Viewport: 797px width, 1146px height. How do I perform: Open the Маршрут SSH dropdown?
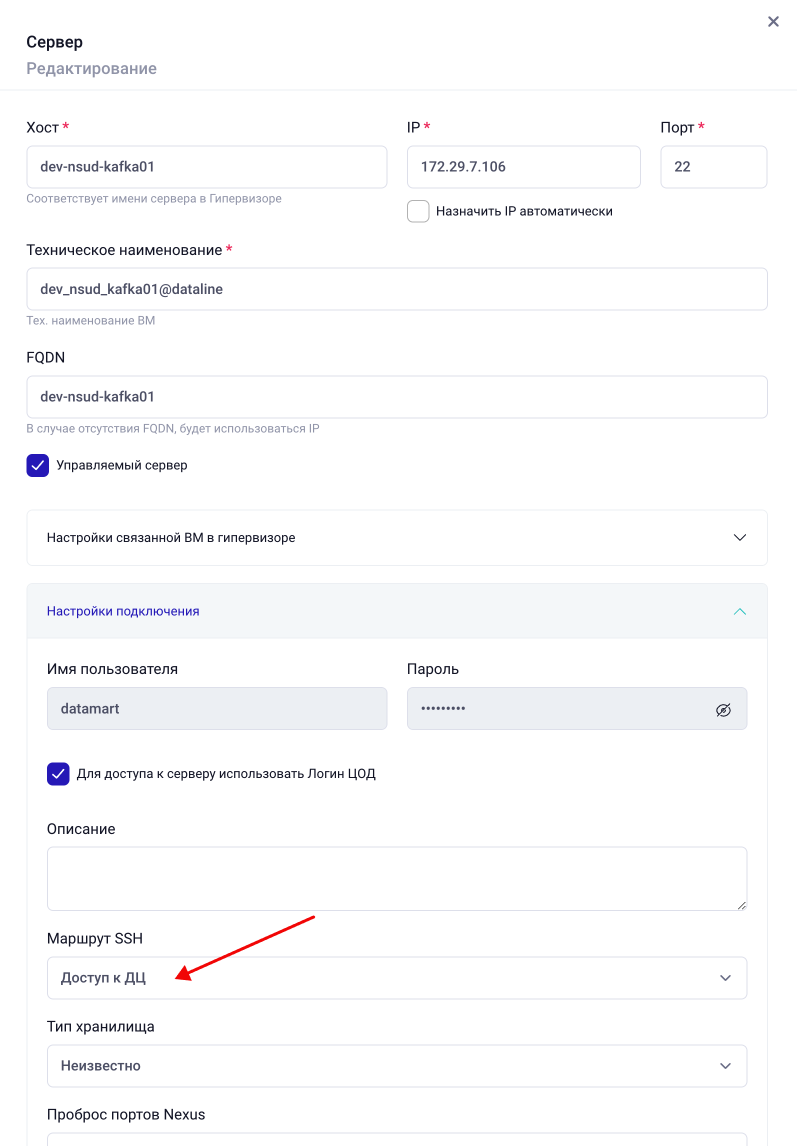(x=397, y=978)
